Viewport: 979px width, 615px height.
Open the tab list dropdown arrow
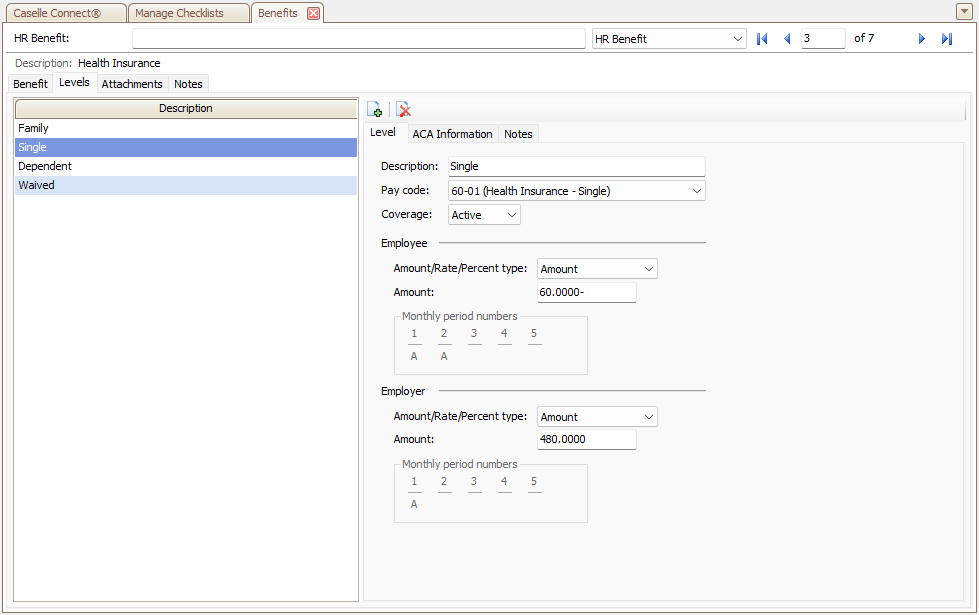(964, 12)
